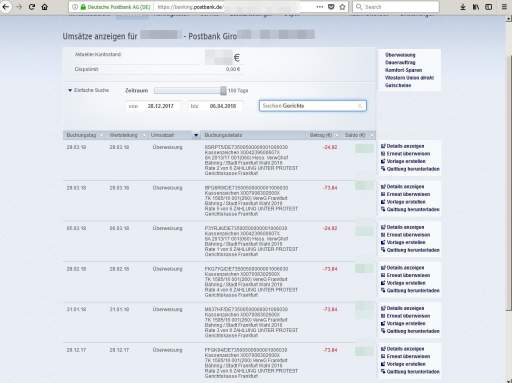Quittung herunterladen for the 28.12.17 transaction
Viewport: 512px width, 383px height.
(410, 372)
